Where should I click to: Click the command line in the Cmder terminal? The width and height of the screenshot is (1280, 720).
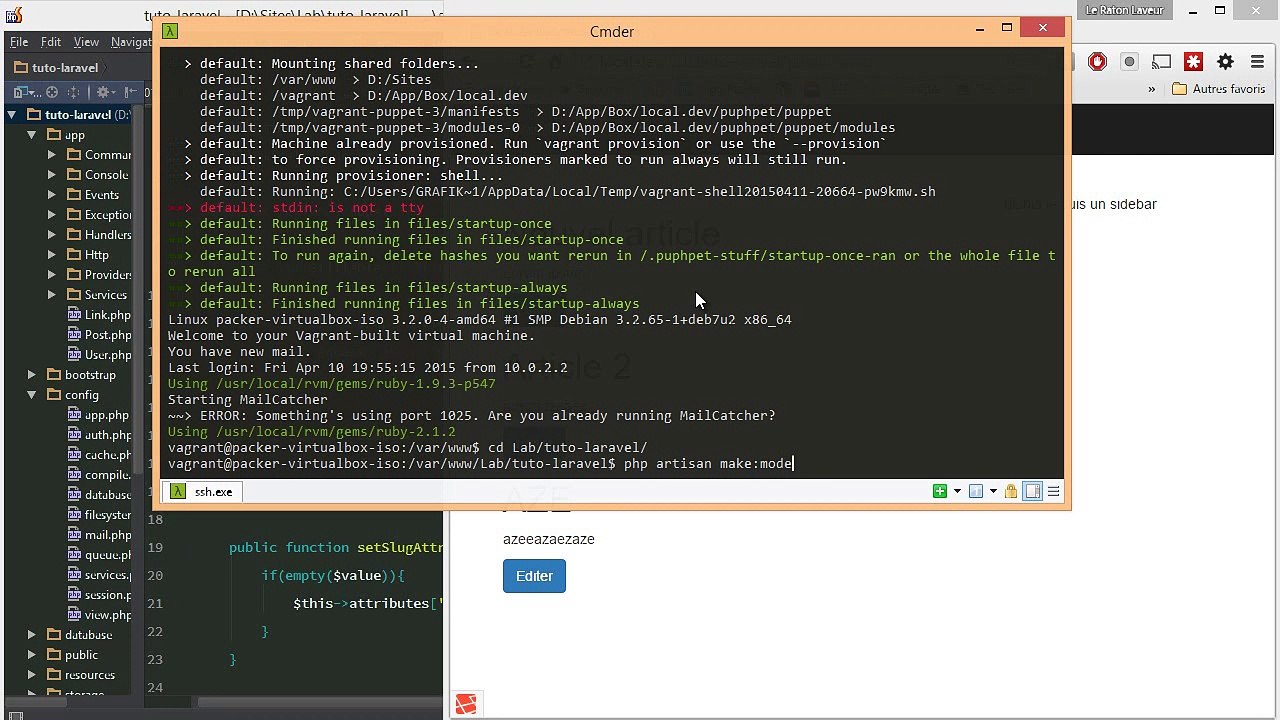pyautogui.click(x=481, y=464)
